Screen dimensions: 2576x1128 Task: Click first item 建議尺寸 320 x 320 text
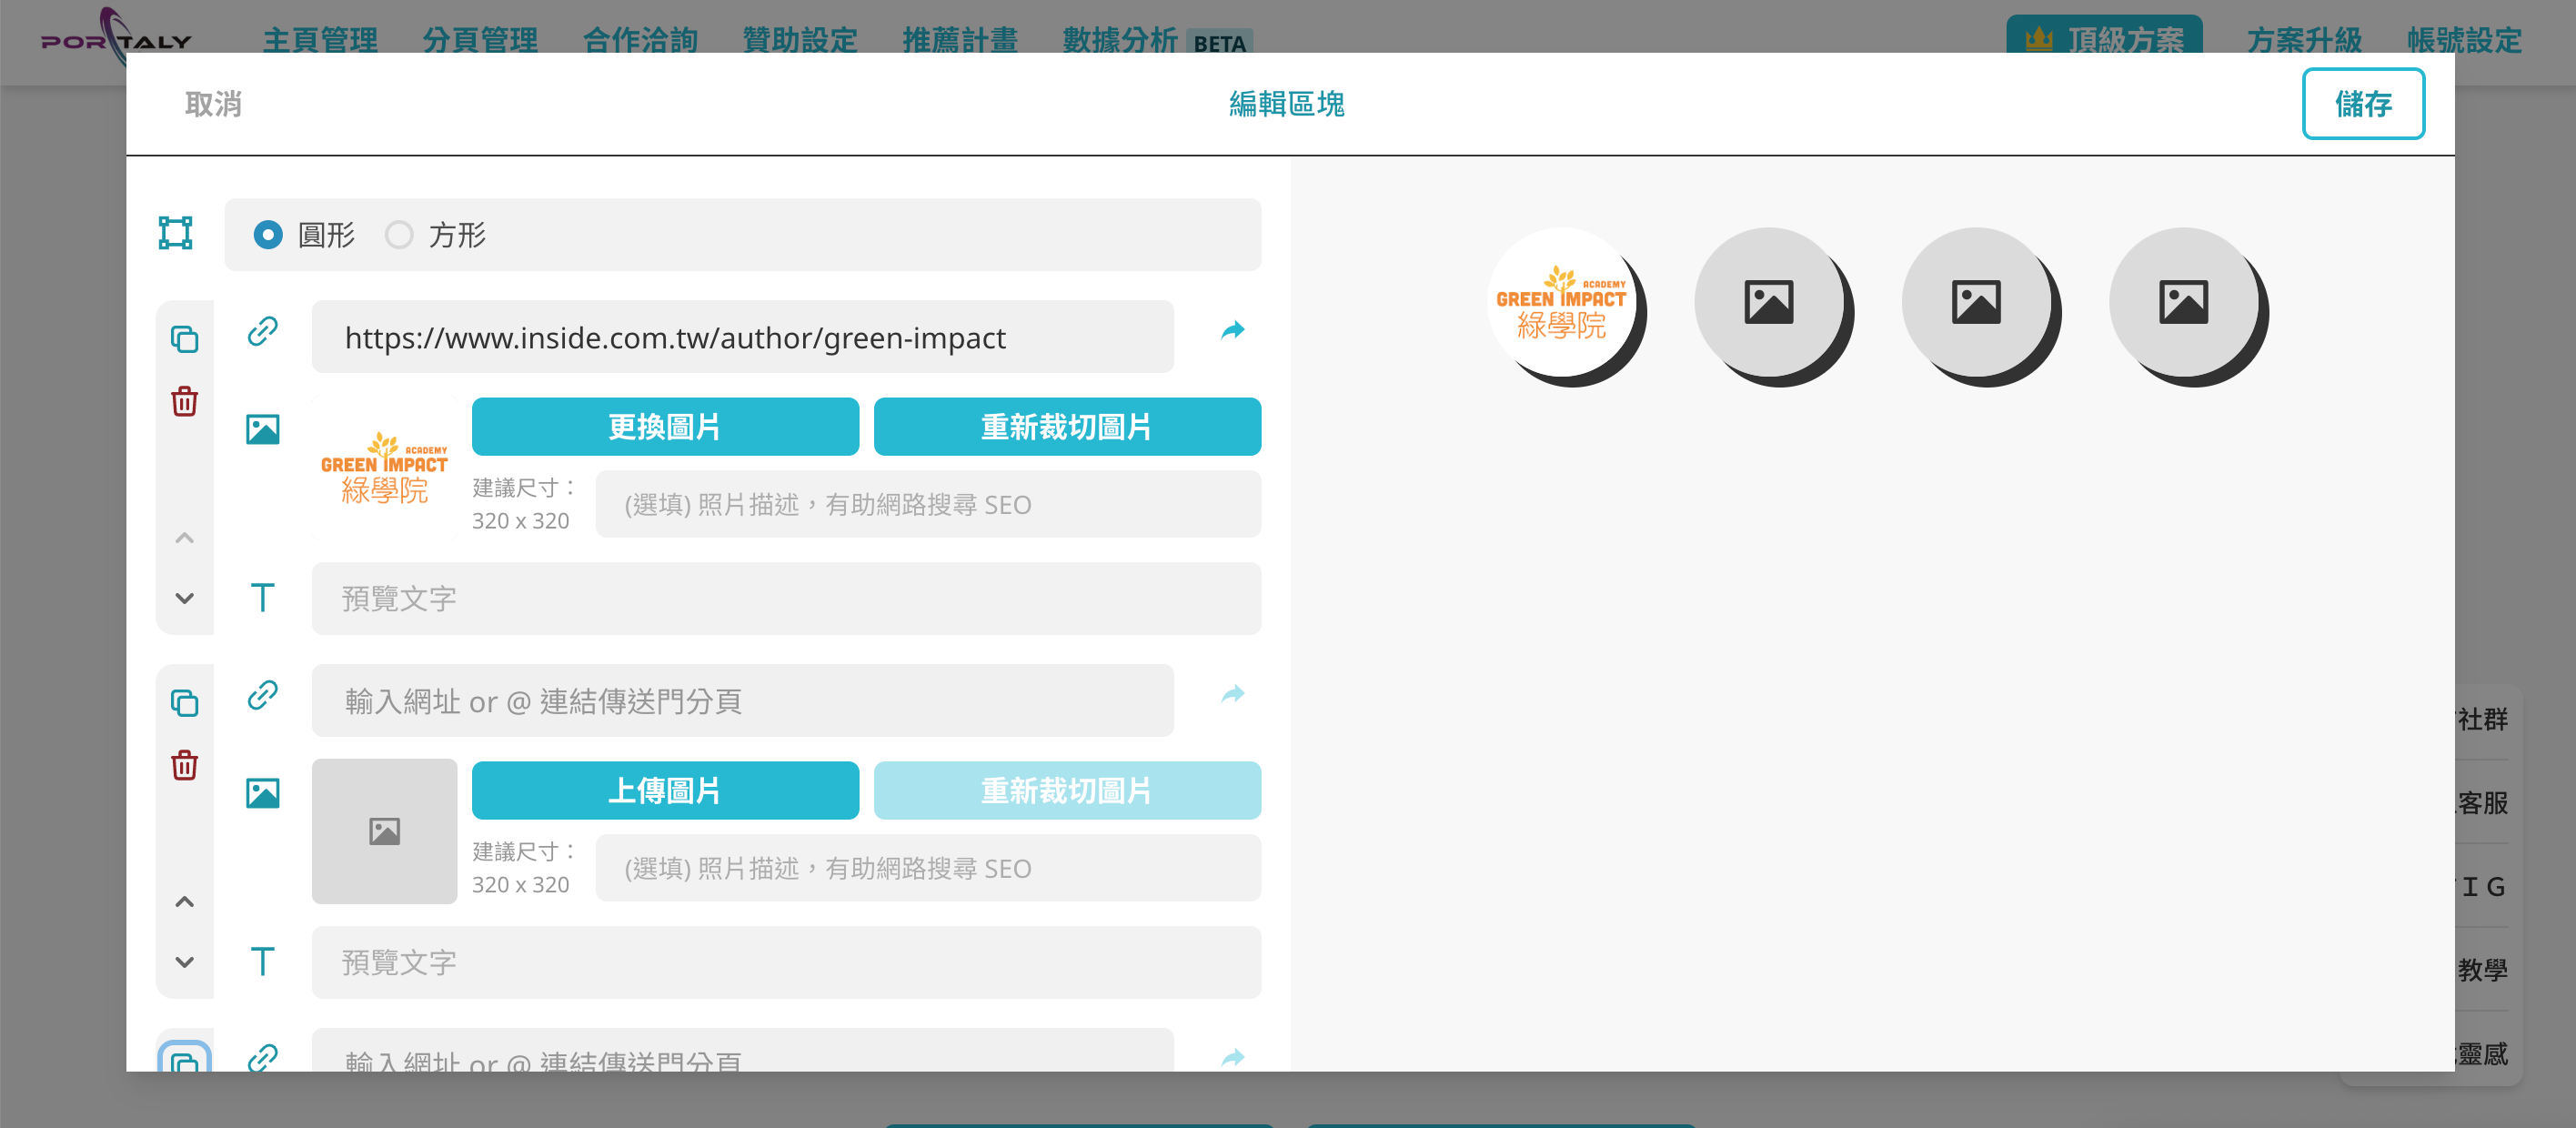[x=524, y=504]
